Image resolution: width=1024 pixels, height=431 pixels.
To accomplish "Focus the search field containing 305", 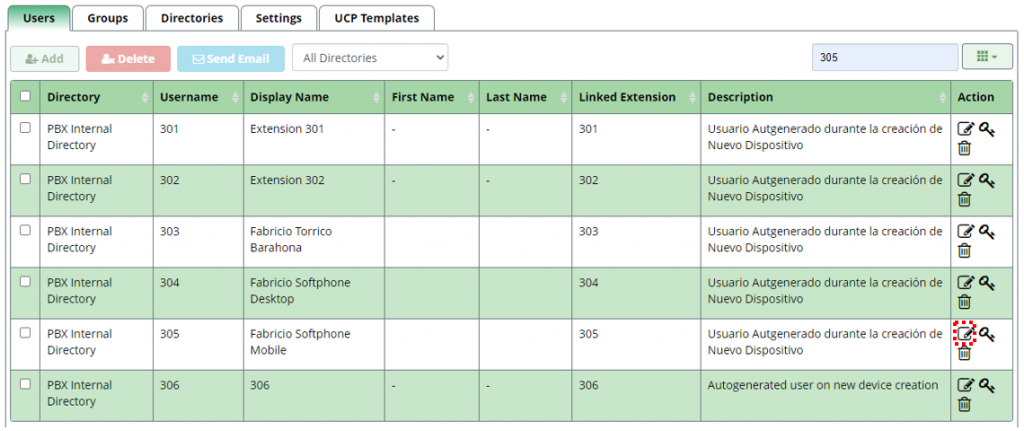I will pos(885,57).
